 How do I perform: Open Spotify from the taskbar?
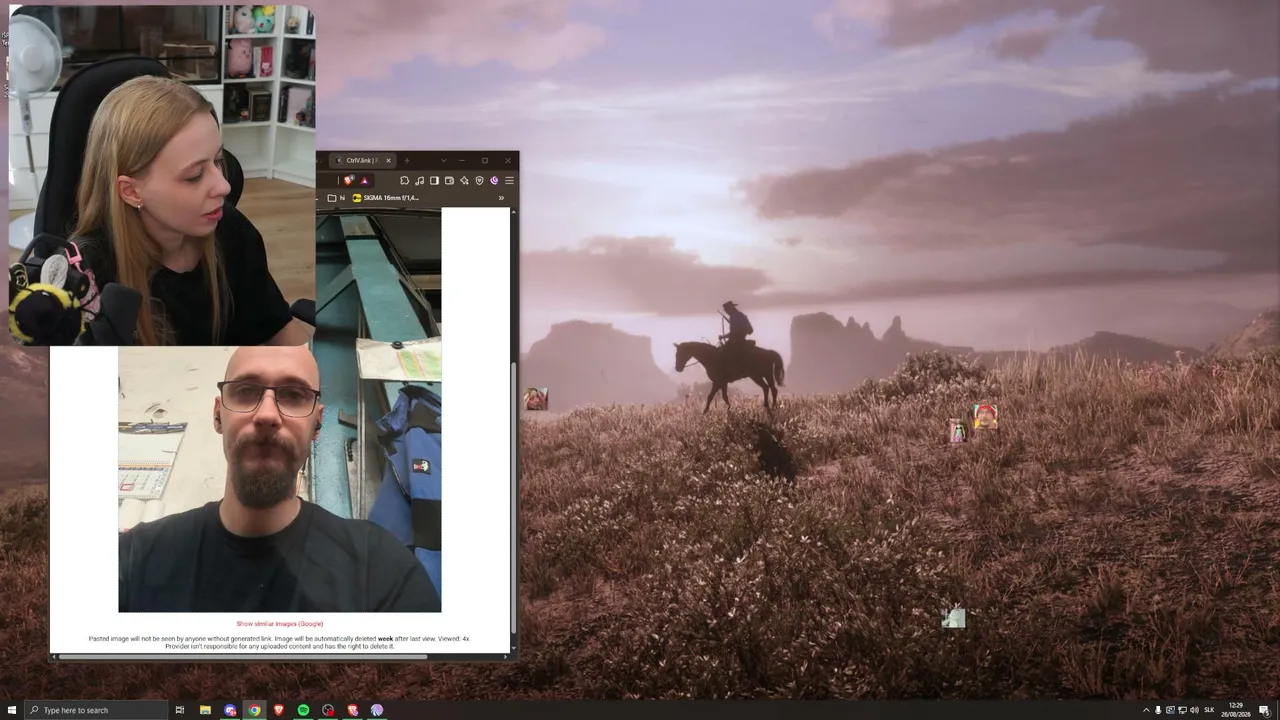(x=304, y=710)
